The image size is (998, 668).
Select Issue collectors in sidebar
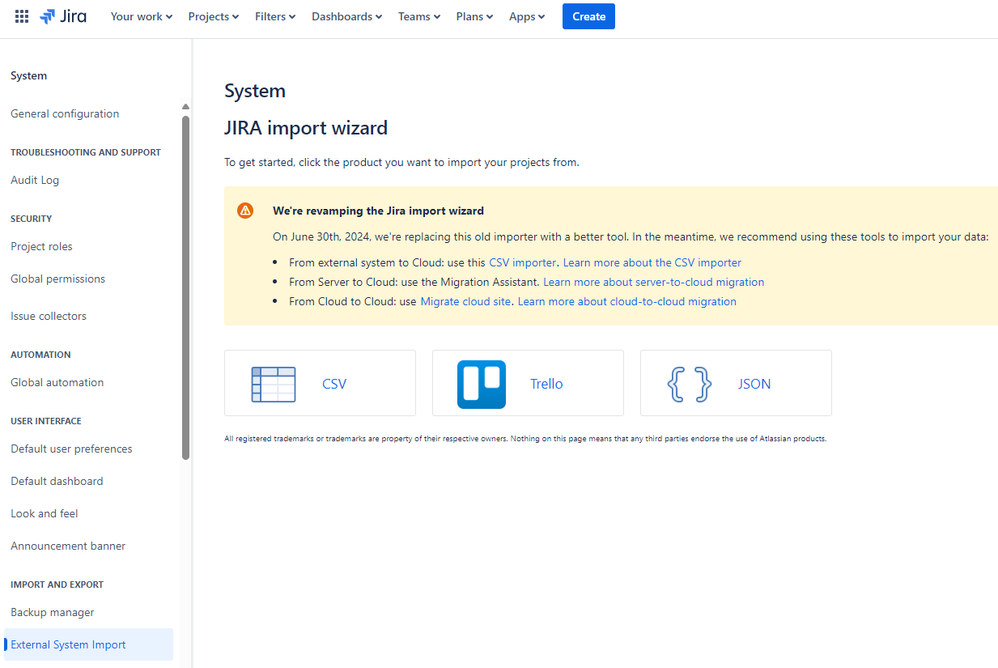[x=48, y=316]
